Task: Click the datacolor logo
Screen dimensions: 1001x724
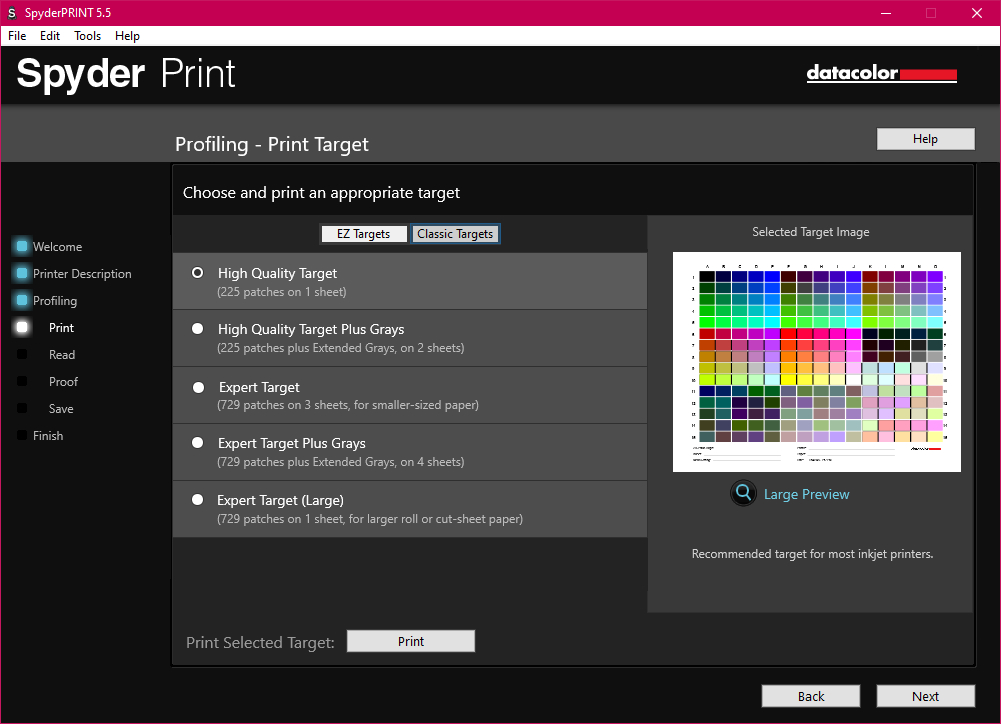Action: (x=882, y=73)
